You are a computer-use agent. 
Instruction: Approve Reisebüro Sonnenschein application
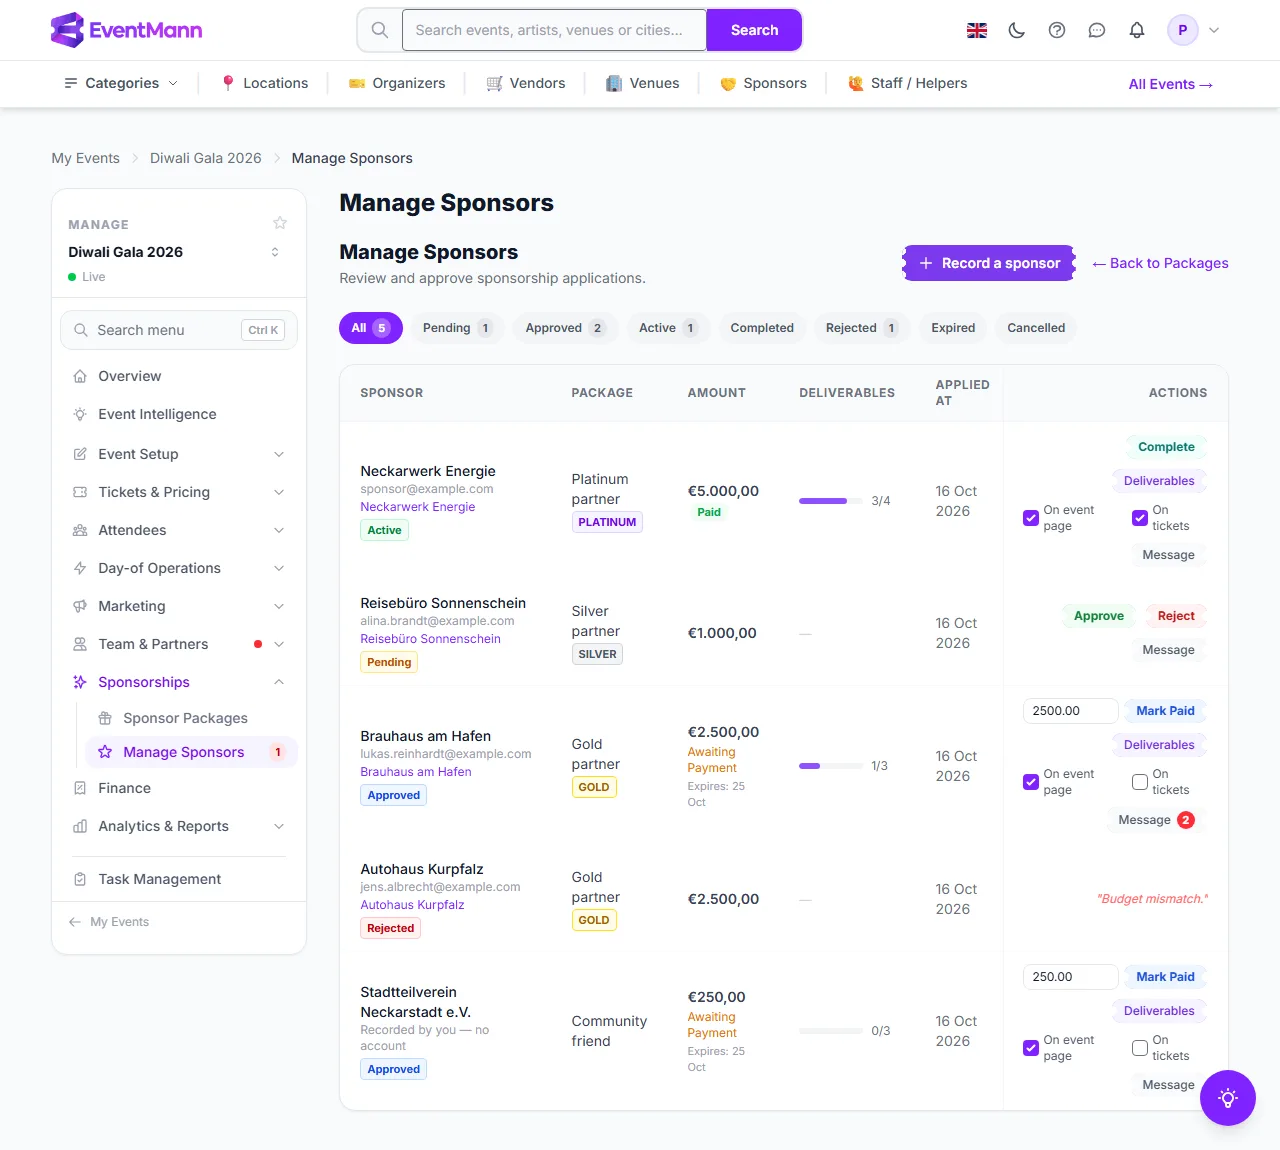pos(1099,616)
